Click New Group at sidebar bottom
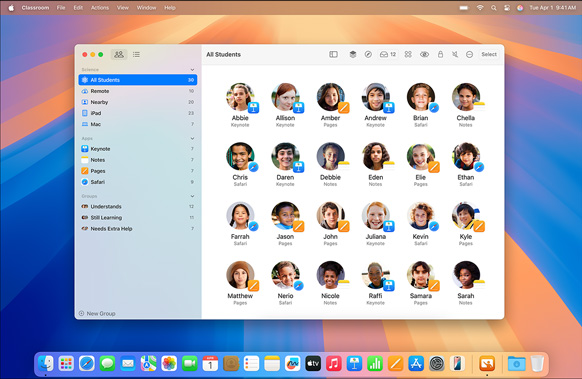582x379 pixels. [x=97, y=313]
